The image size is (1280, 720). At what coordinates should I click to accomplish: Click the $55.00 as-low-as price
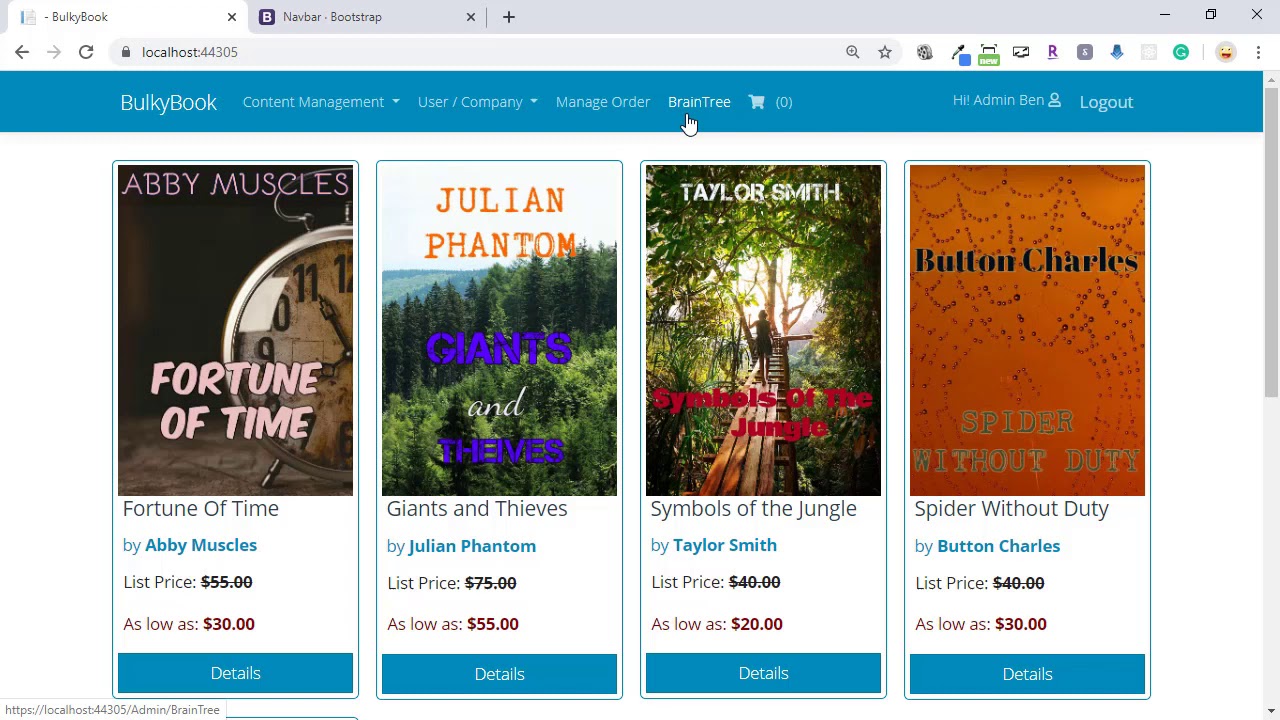click(493, 624)
